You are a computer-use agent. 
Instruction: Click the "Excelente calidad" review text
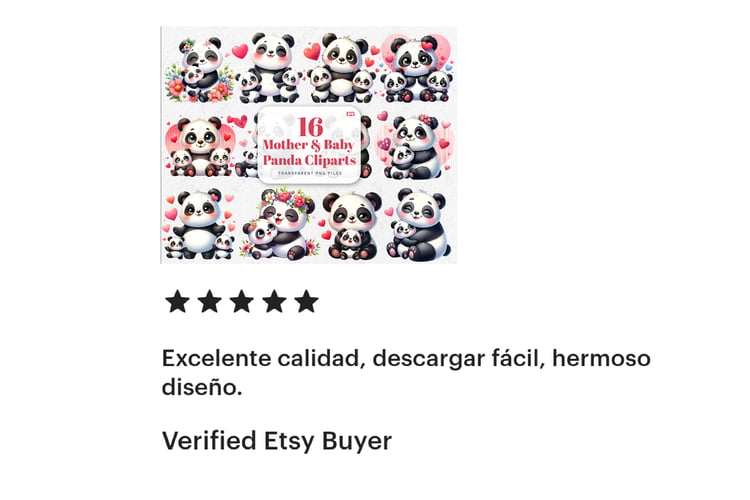261,358
